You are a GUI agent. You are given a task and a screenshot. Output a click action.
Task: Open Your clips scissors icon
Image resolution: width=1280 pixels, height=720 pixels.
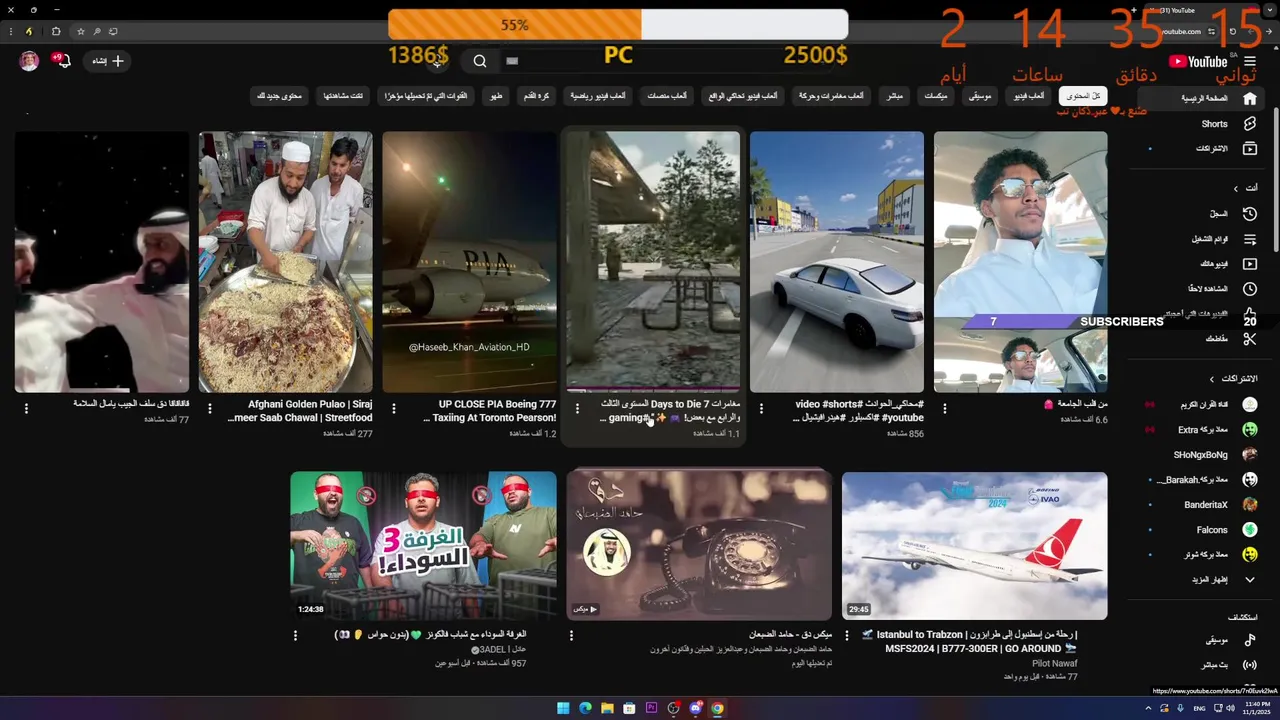[1249, 339]
